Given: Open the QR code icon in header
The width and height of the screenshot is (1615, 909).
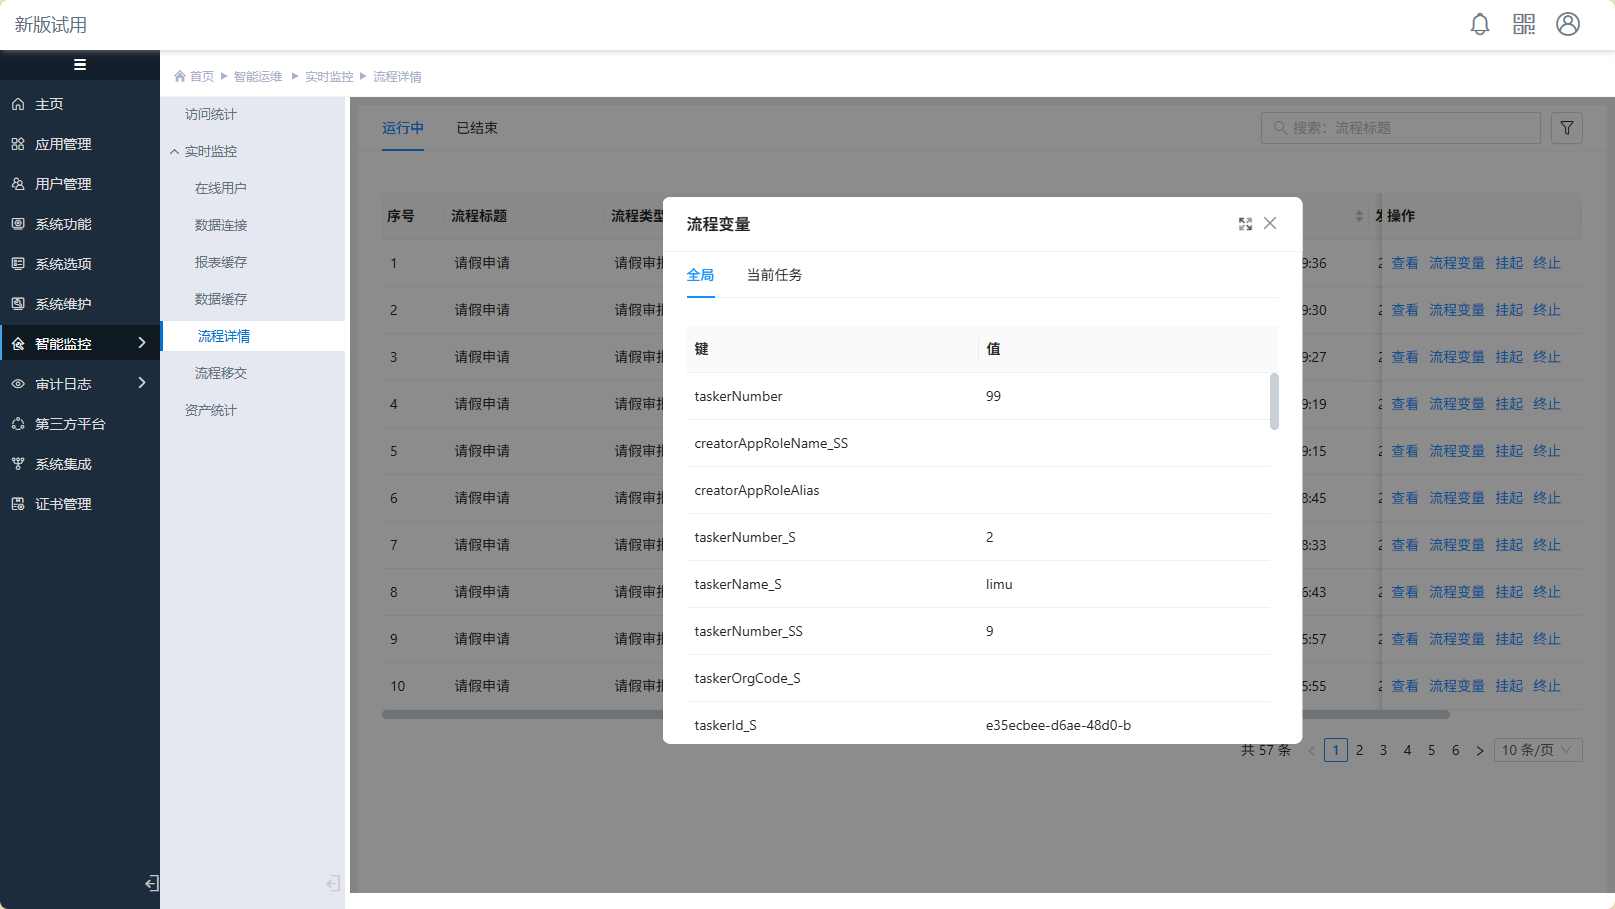Looking at the screenshot, I should [x=1524, y=25].
